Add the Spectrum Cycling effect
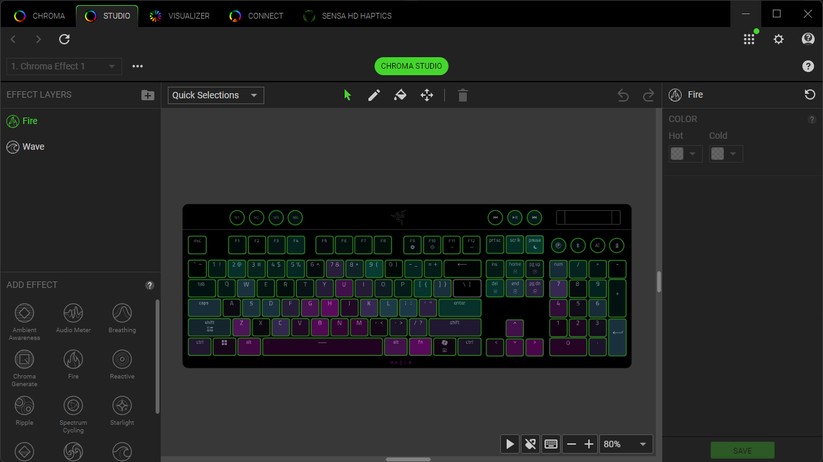The width and height of the screenshot is (823, 462). [73, 414]
